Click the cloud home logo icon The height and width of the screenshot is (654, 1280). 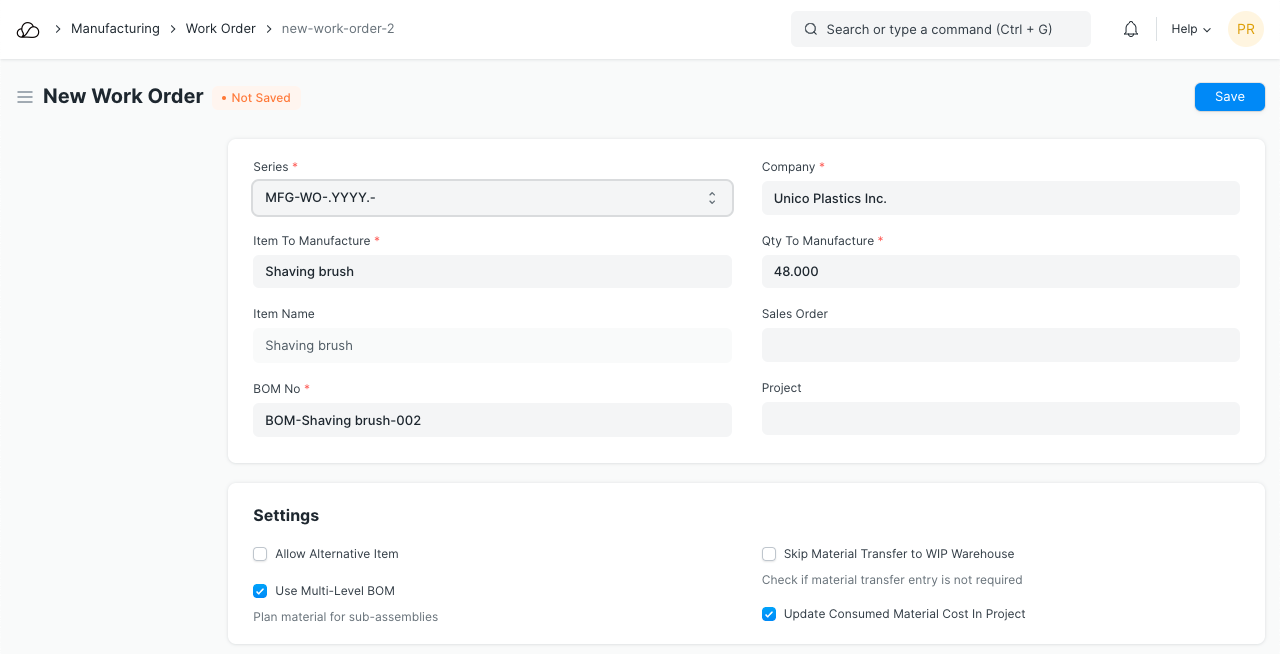point(28,30)
